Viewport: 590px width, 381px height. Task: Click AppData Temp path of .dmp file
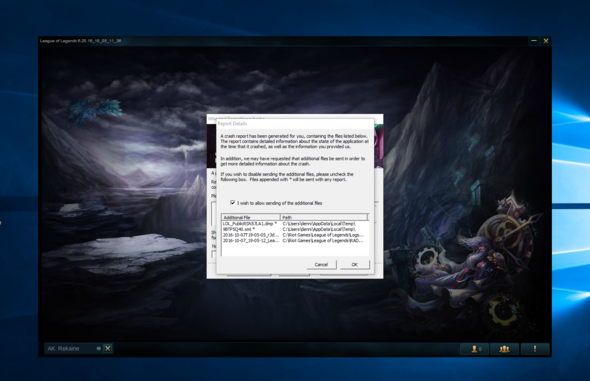(319, 224)
